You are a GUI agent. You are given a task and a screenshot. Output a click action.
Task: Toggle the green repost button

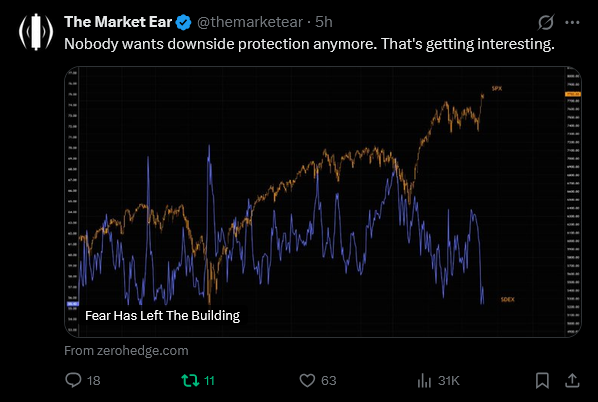tap(190, 380)
